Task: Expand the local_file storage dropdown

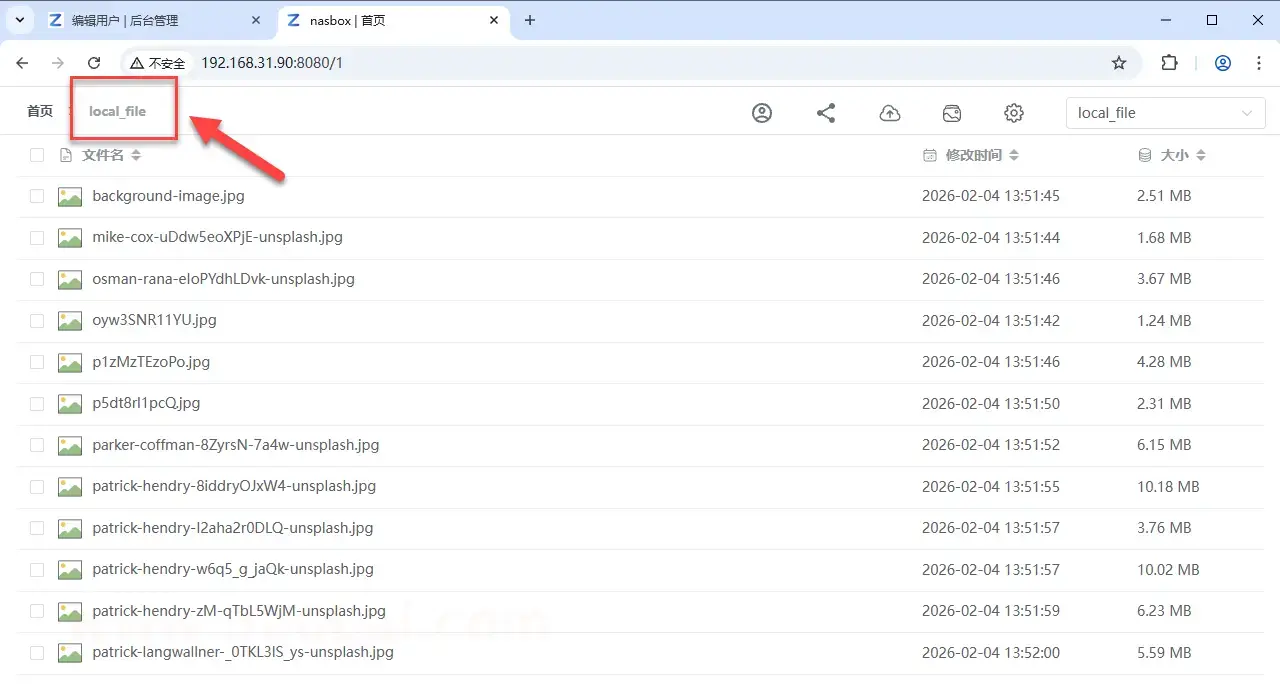Action: (x=1165, y=113)
